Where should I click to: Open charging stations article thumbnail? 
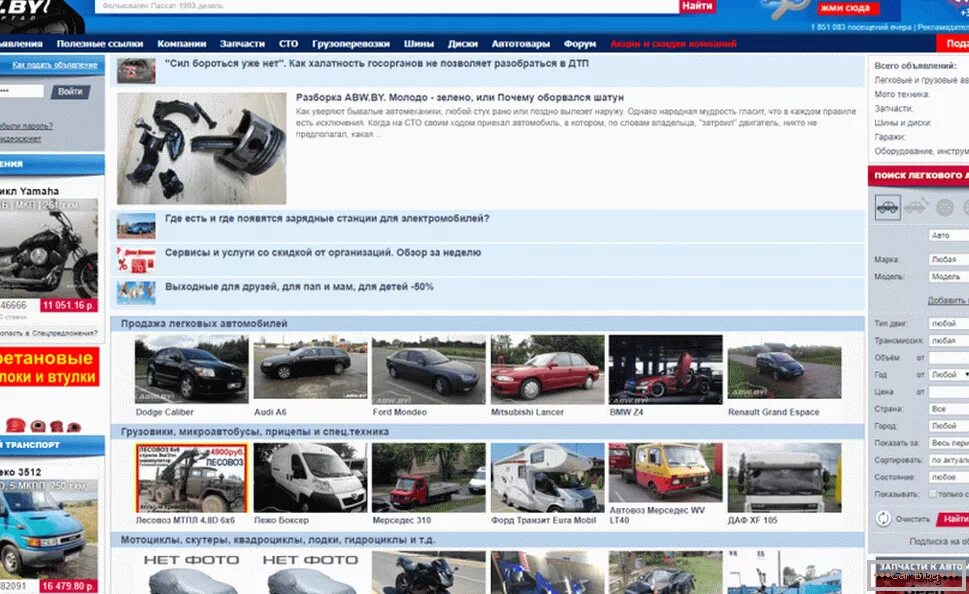click(136, 226)
